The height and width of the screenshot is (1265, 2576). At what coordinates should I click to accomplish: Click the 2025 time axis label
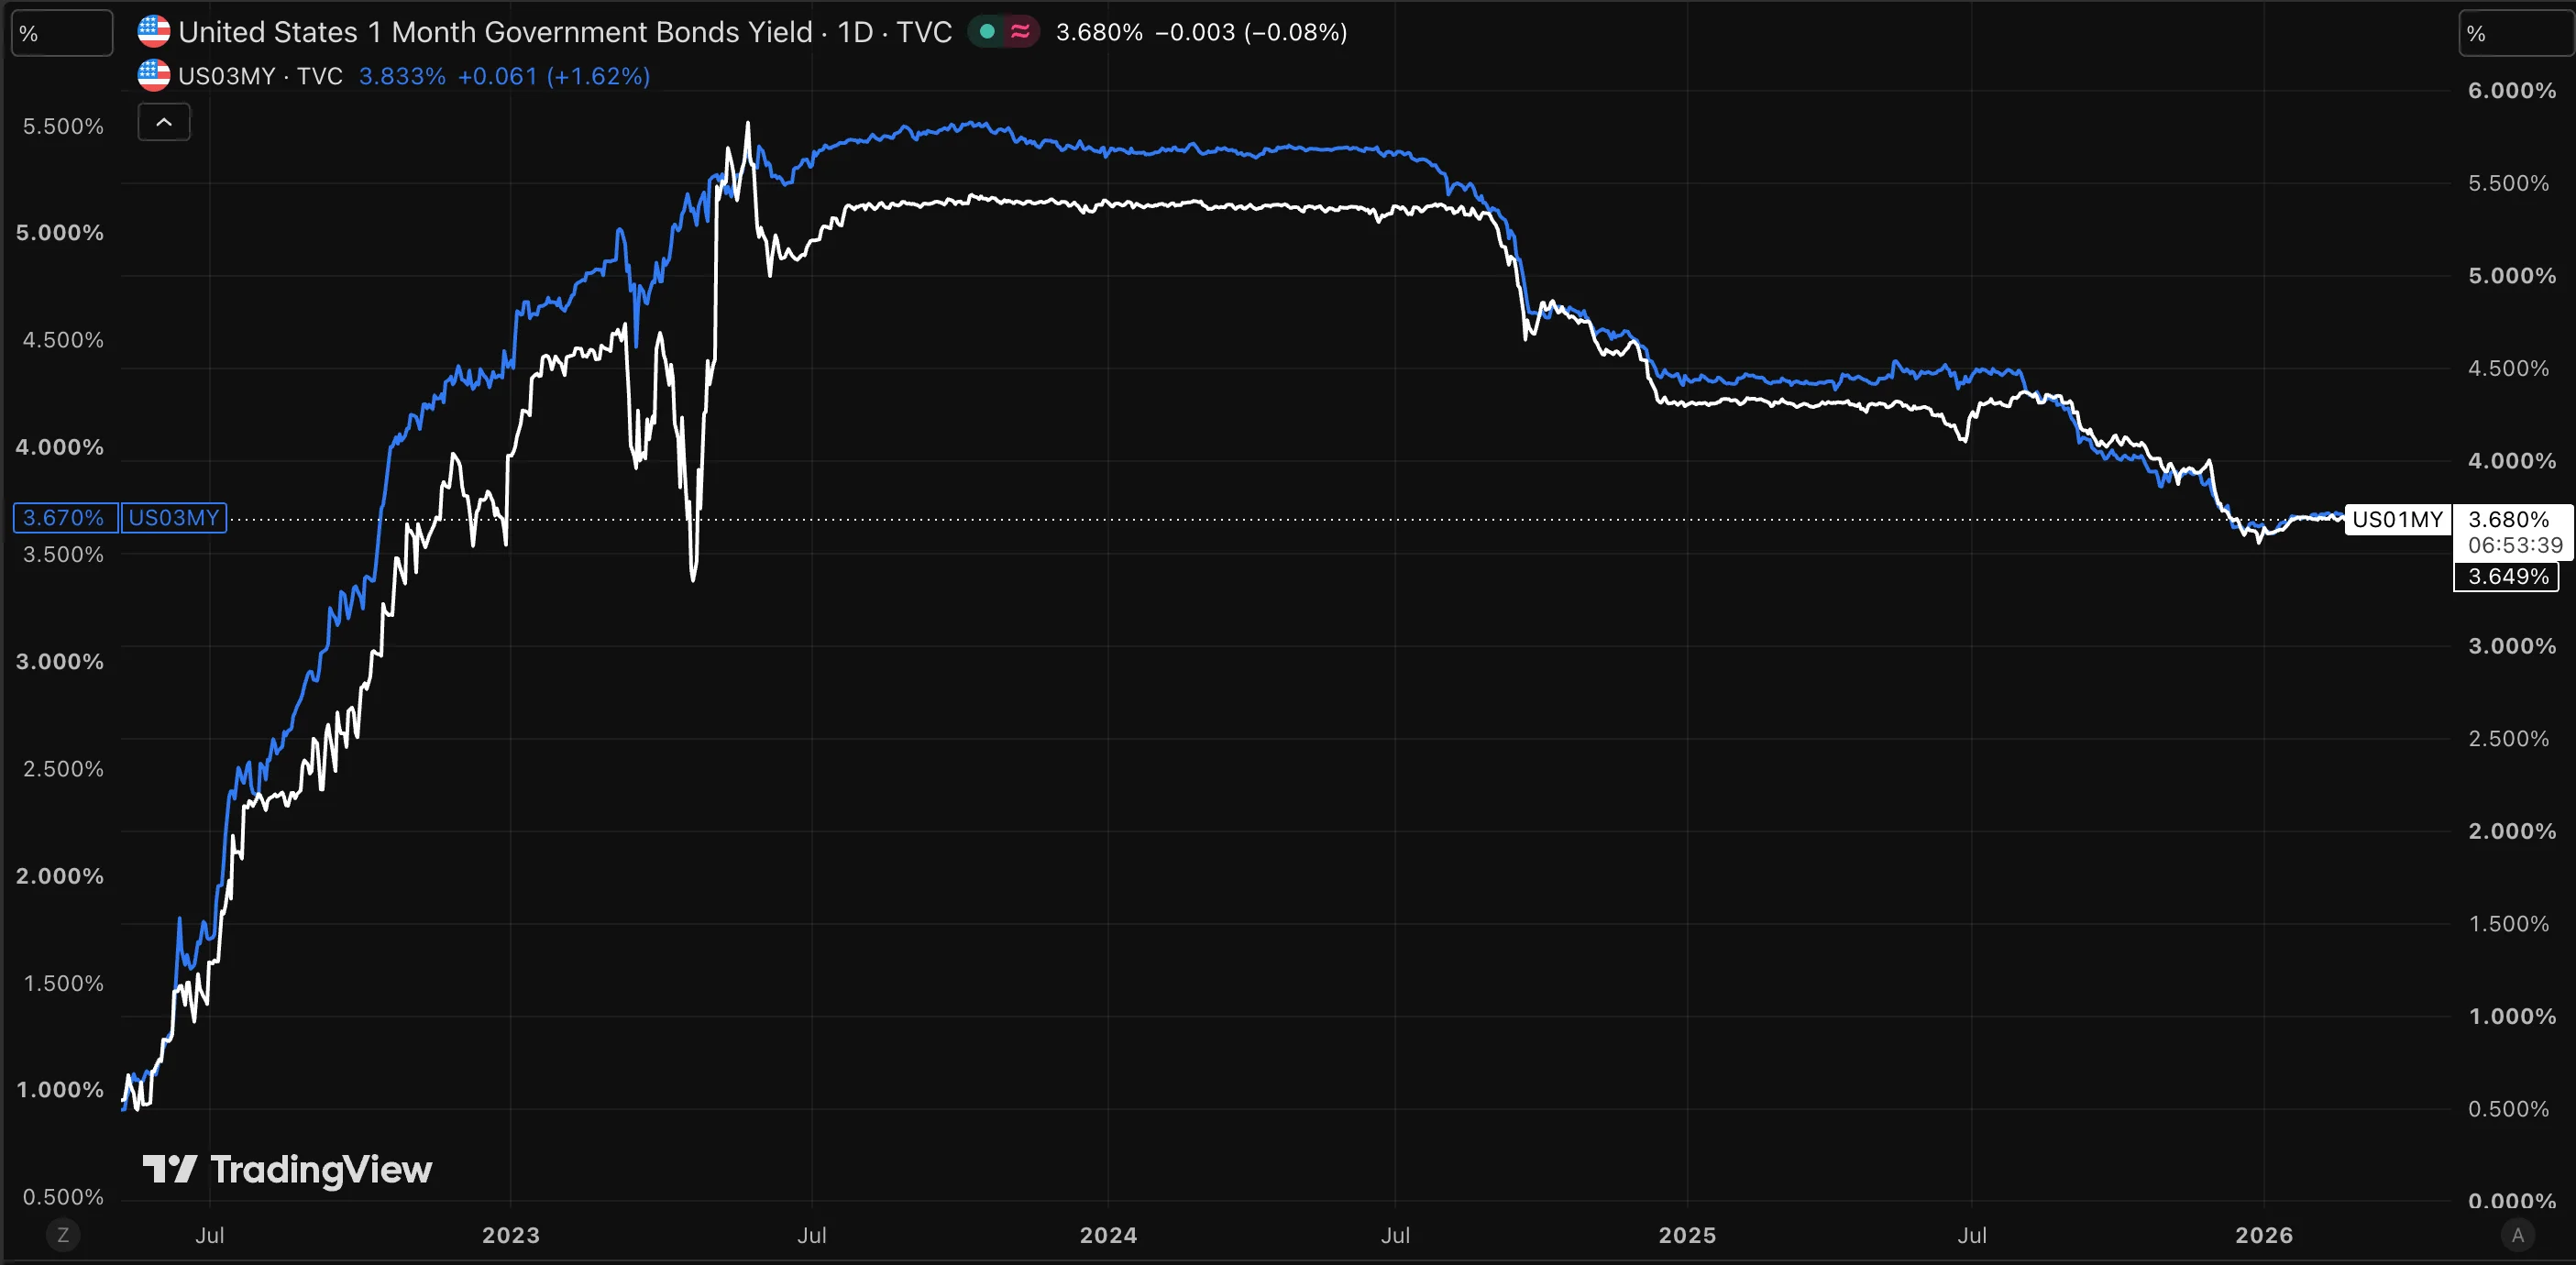click(x=1687, y=1235)
